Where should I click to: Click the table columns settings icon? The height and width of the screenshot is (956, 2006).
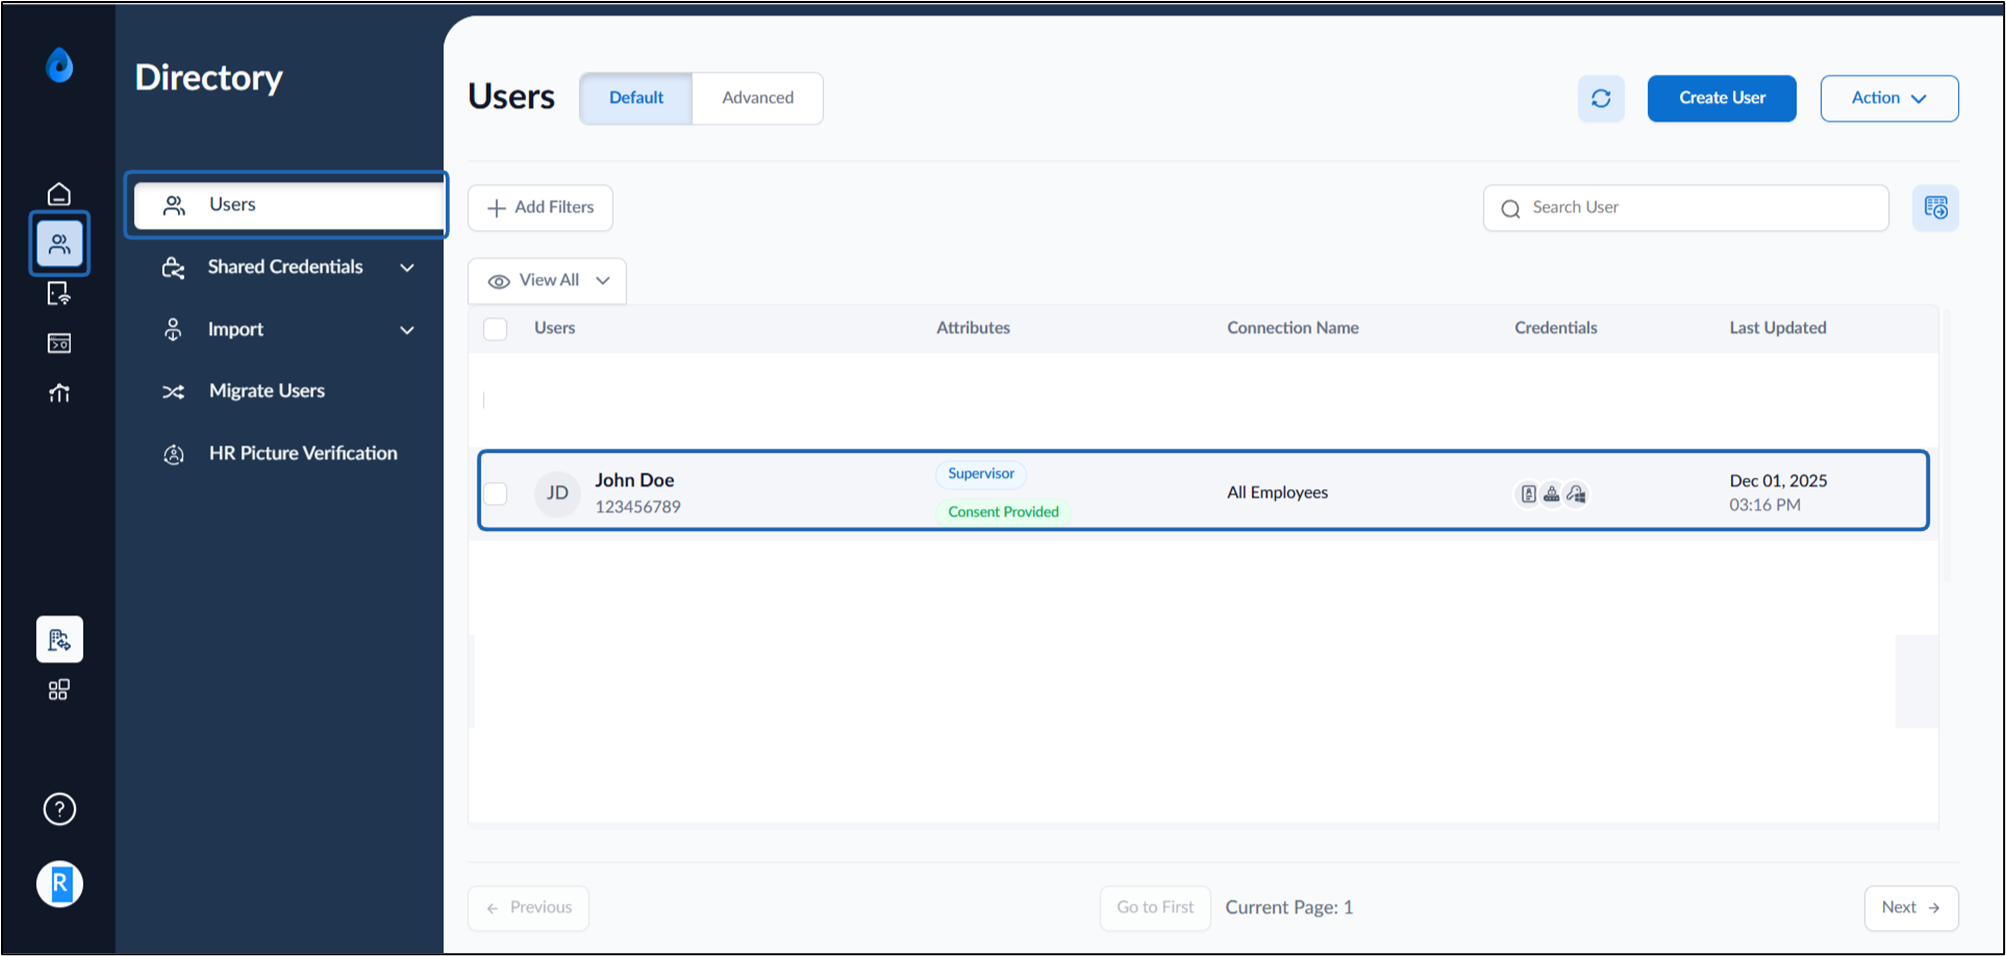1936,208
